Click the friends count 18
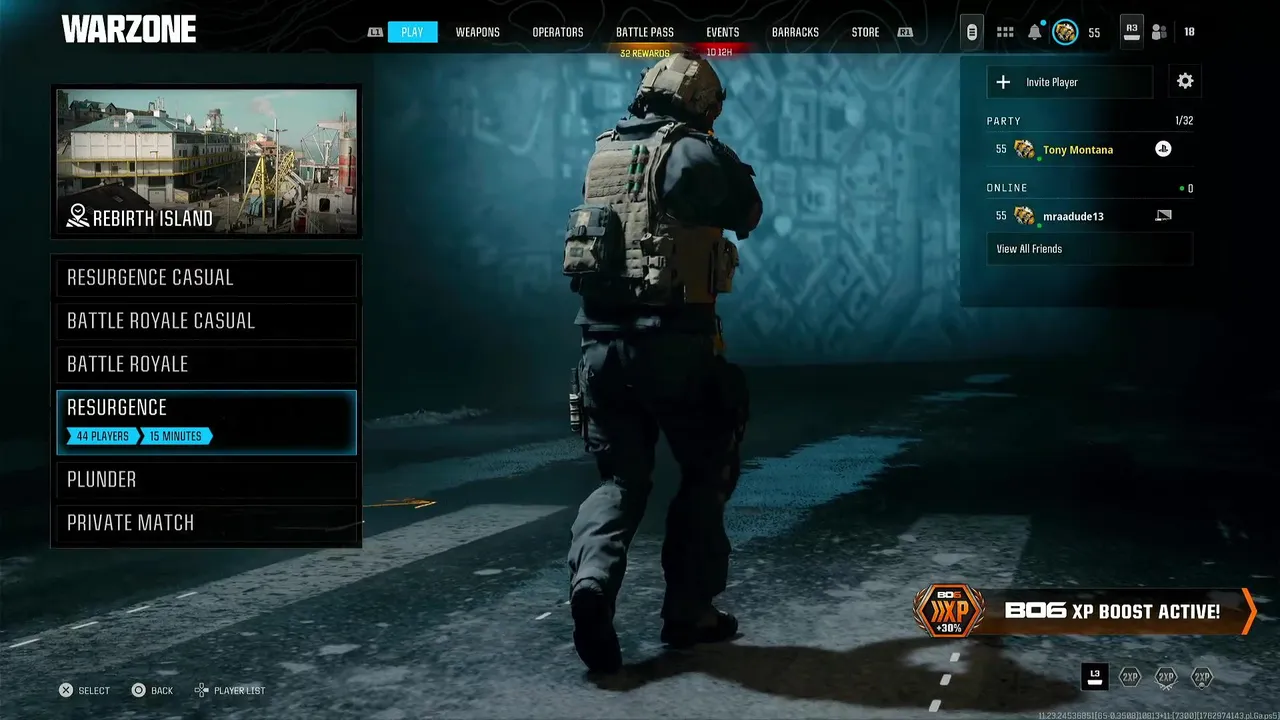This screenshot has width=1280, height=720. coord(1189,32)
